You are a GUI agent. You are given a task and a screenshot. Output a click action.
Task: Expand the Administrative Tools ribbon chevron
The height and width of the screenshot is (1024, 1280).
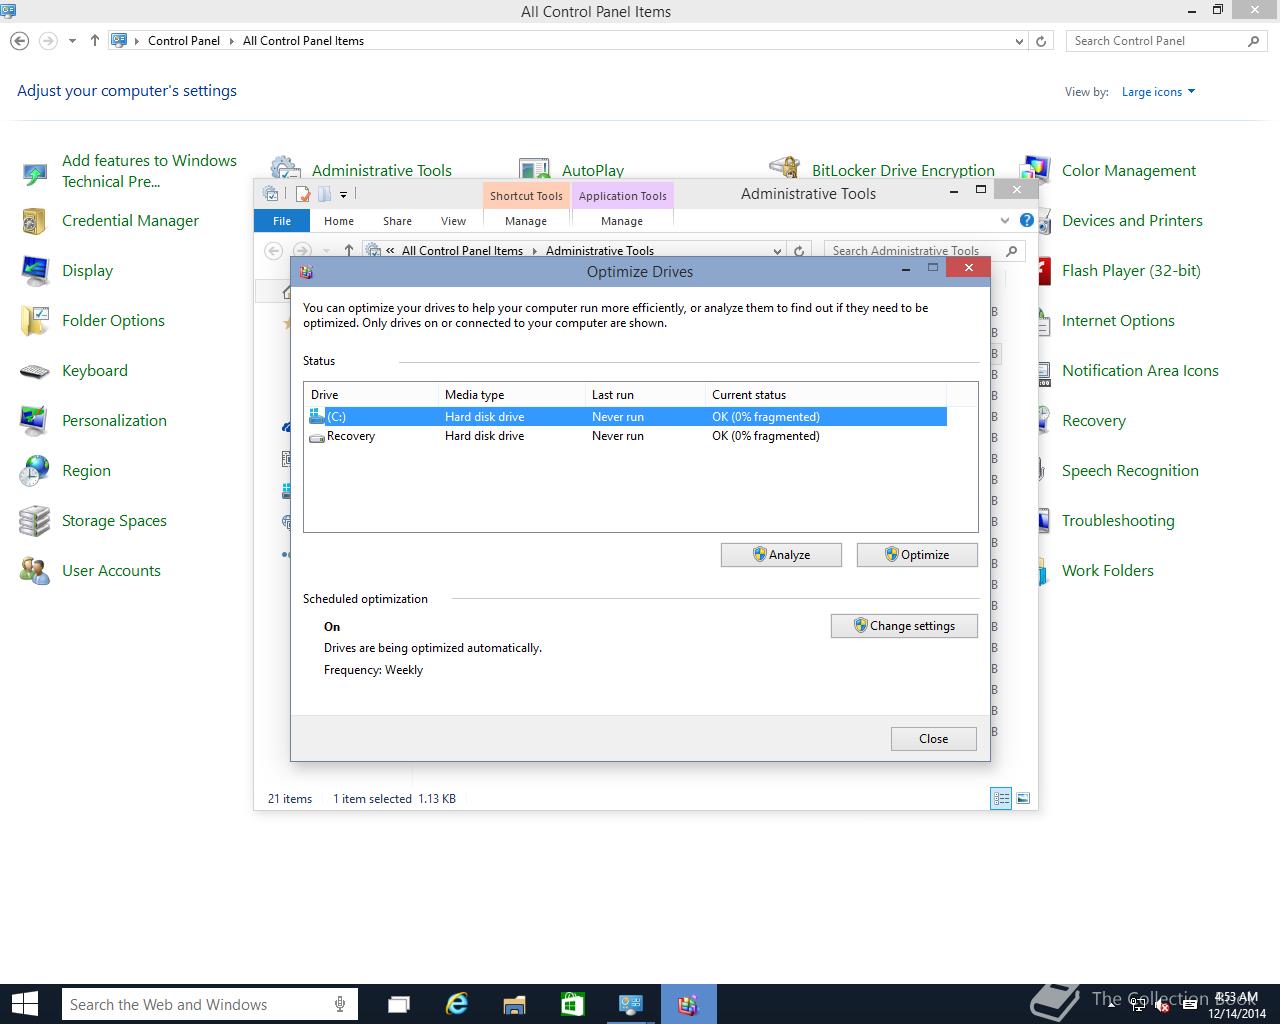(1005, 220)
